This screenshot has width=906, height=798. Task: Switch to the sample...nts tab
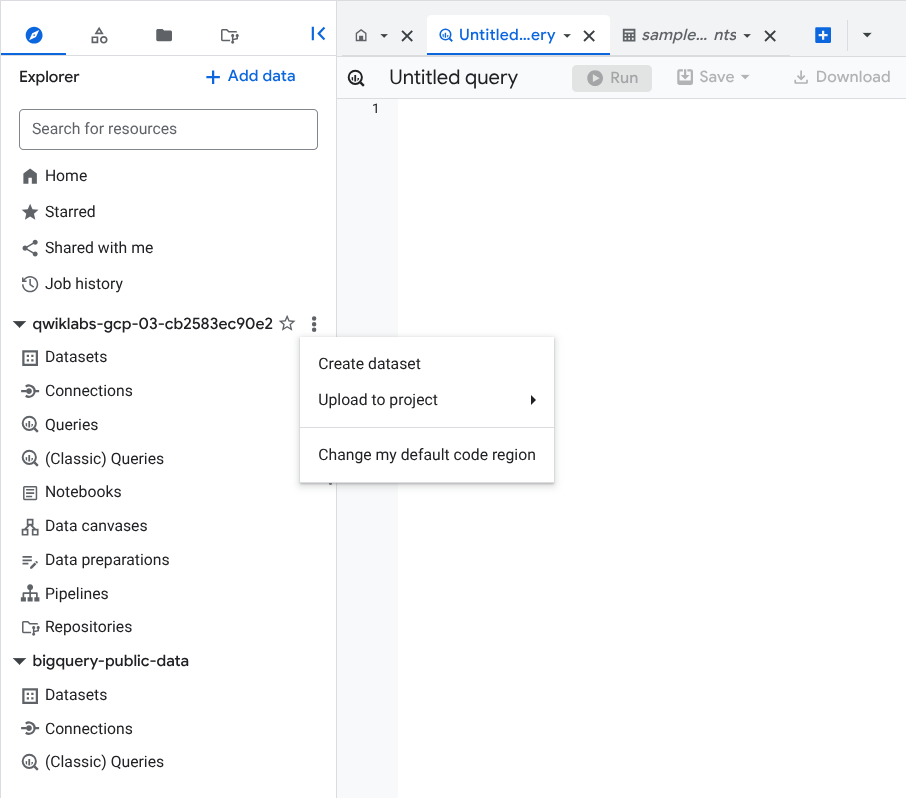686,34
